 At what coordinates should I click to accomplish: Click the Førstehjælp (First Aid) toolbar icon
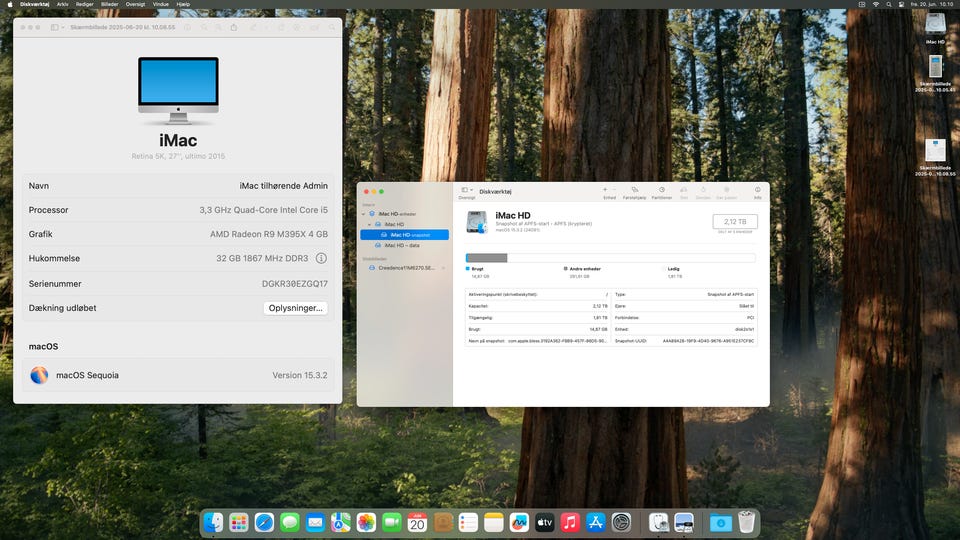coord(634,191)
